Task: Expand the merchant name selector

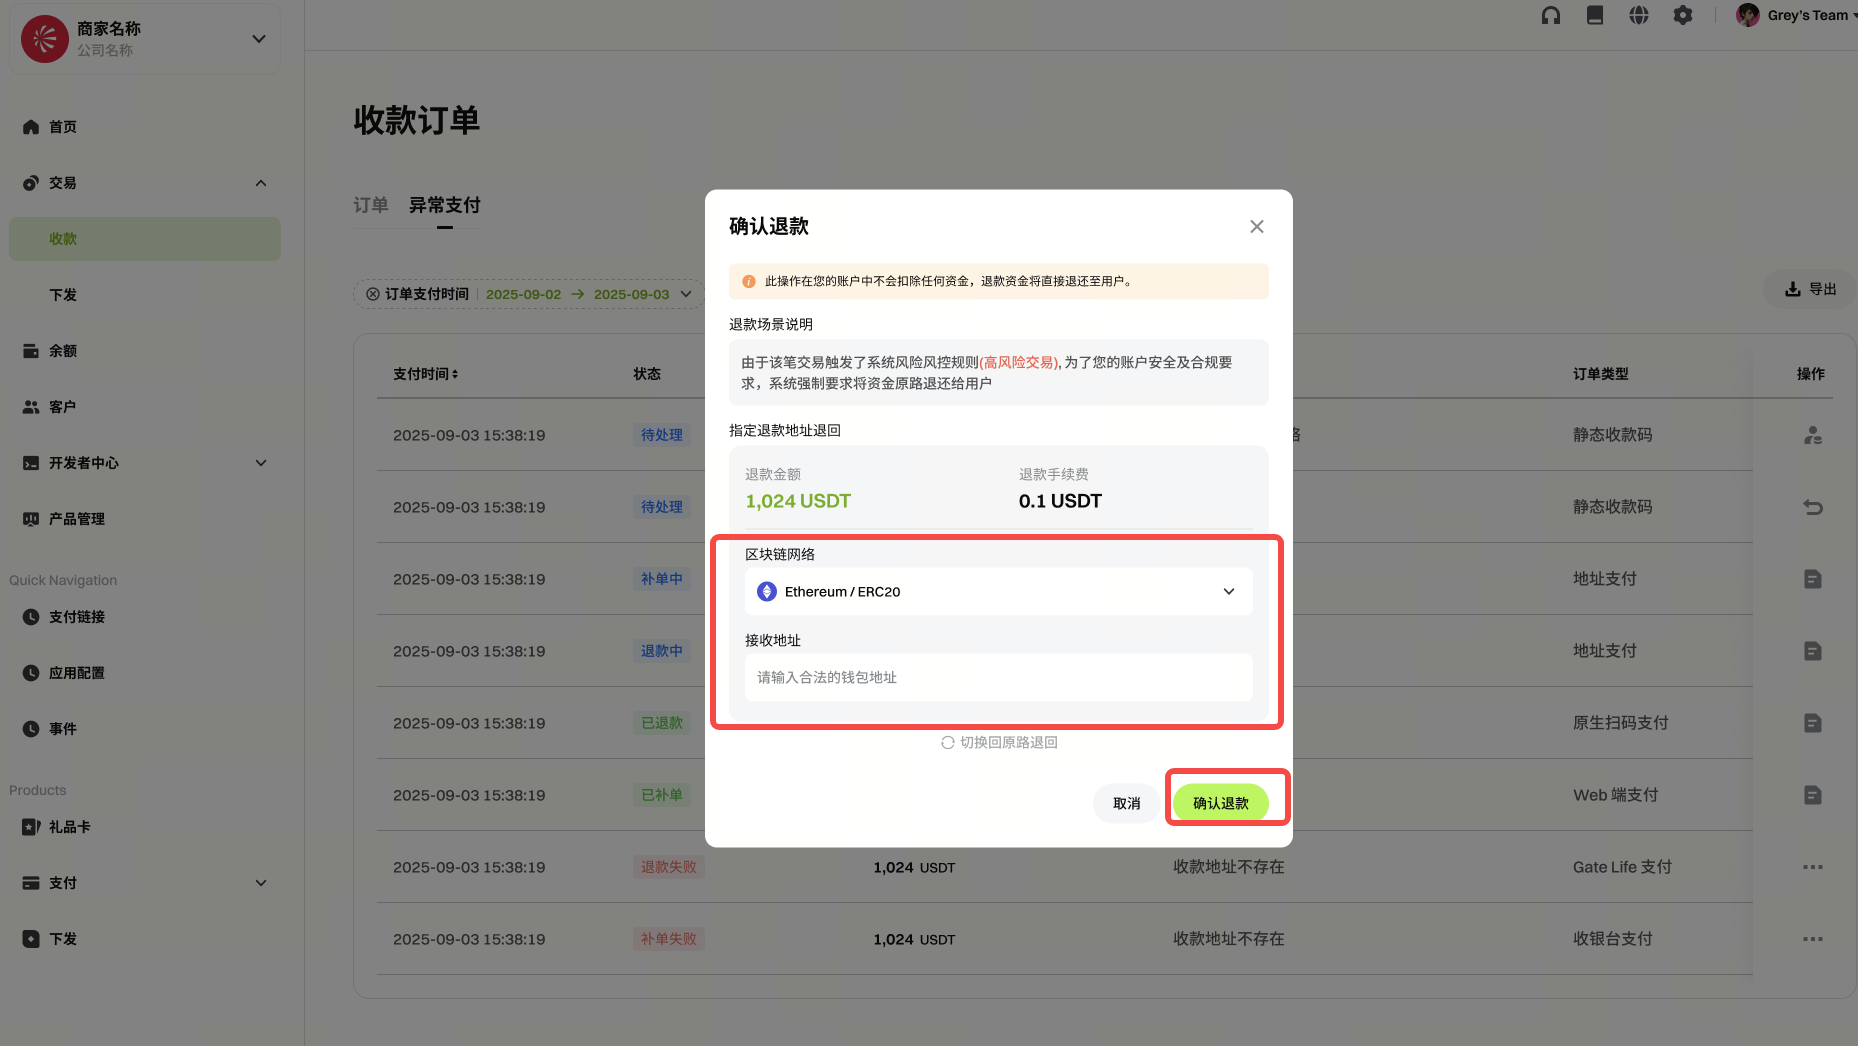Action: [x=259, y=39]
